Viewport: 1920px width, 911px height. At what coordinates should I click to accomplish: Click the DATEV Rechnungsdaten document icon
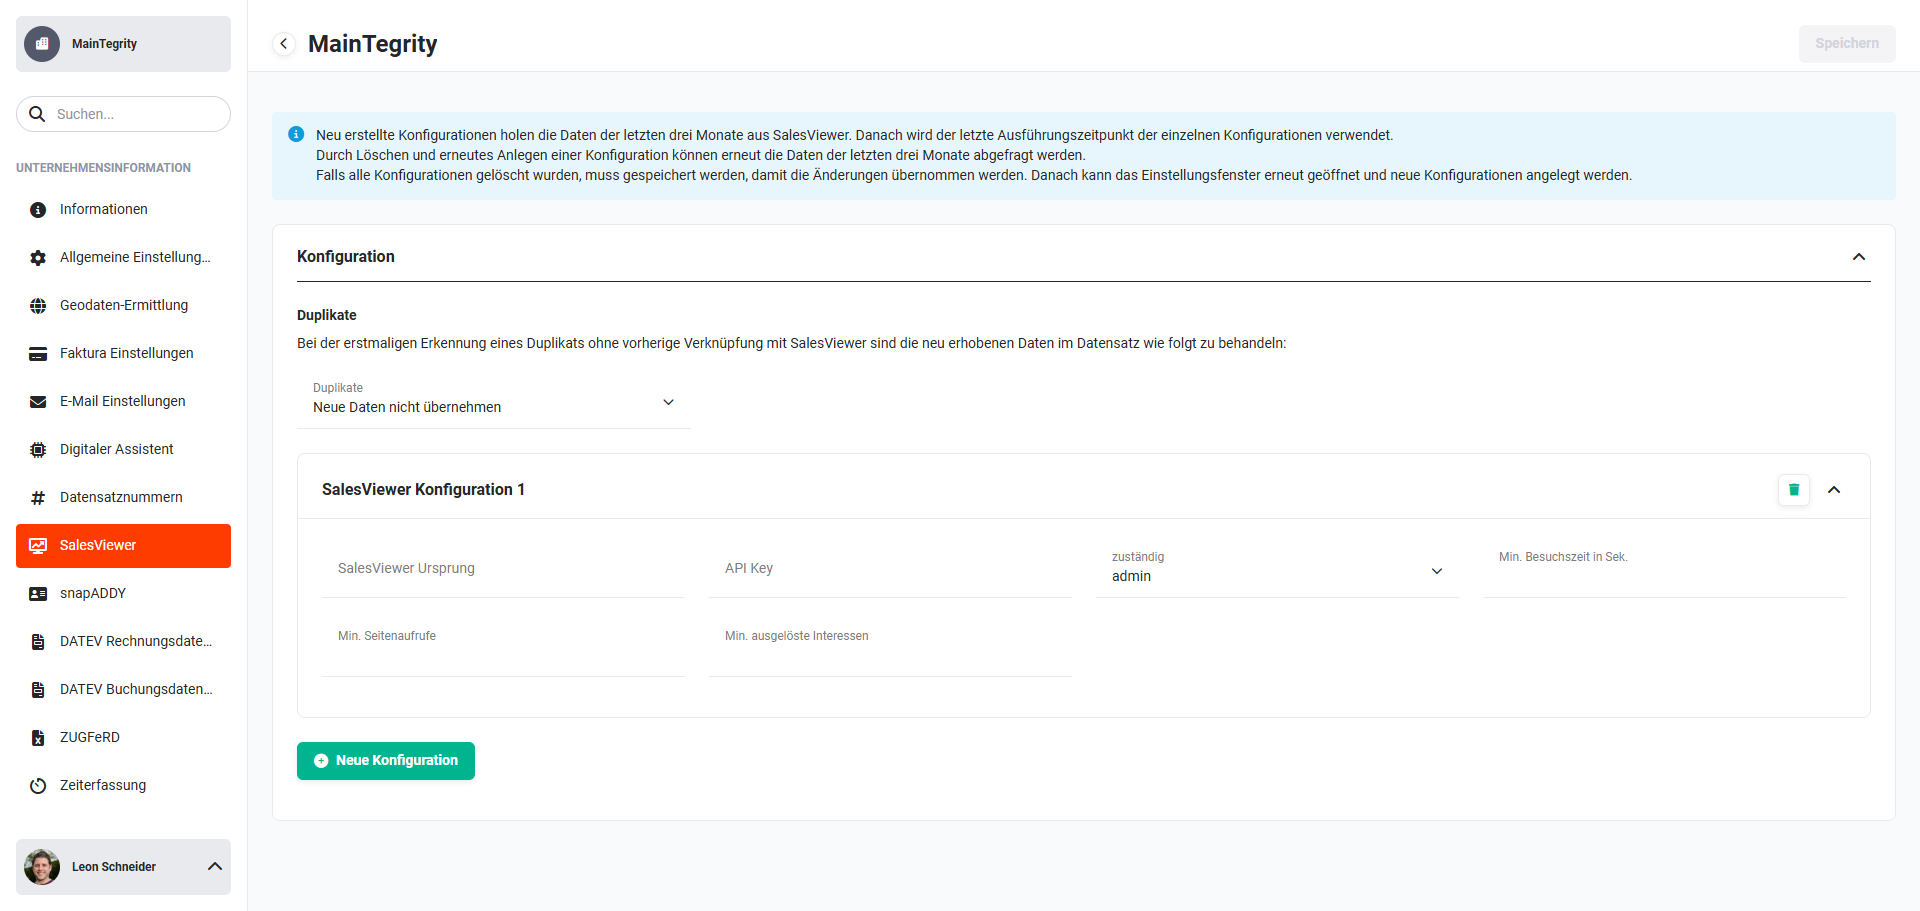(x=38, y=642)
